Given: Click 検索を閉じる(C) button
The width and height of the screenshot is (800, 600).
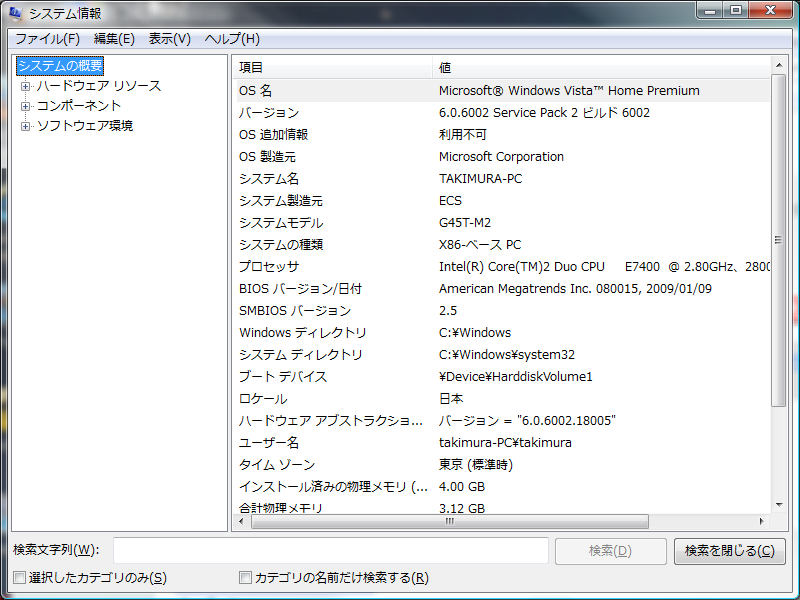Looking at the screenshot, I should [730, 551].
